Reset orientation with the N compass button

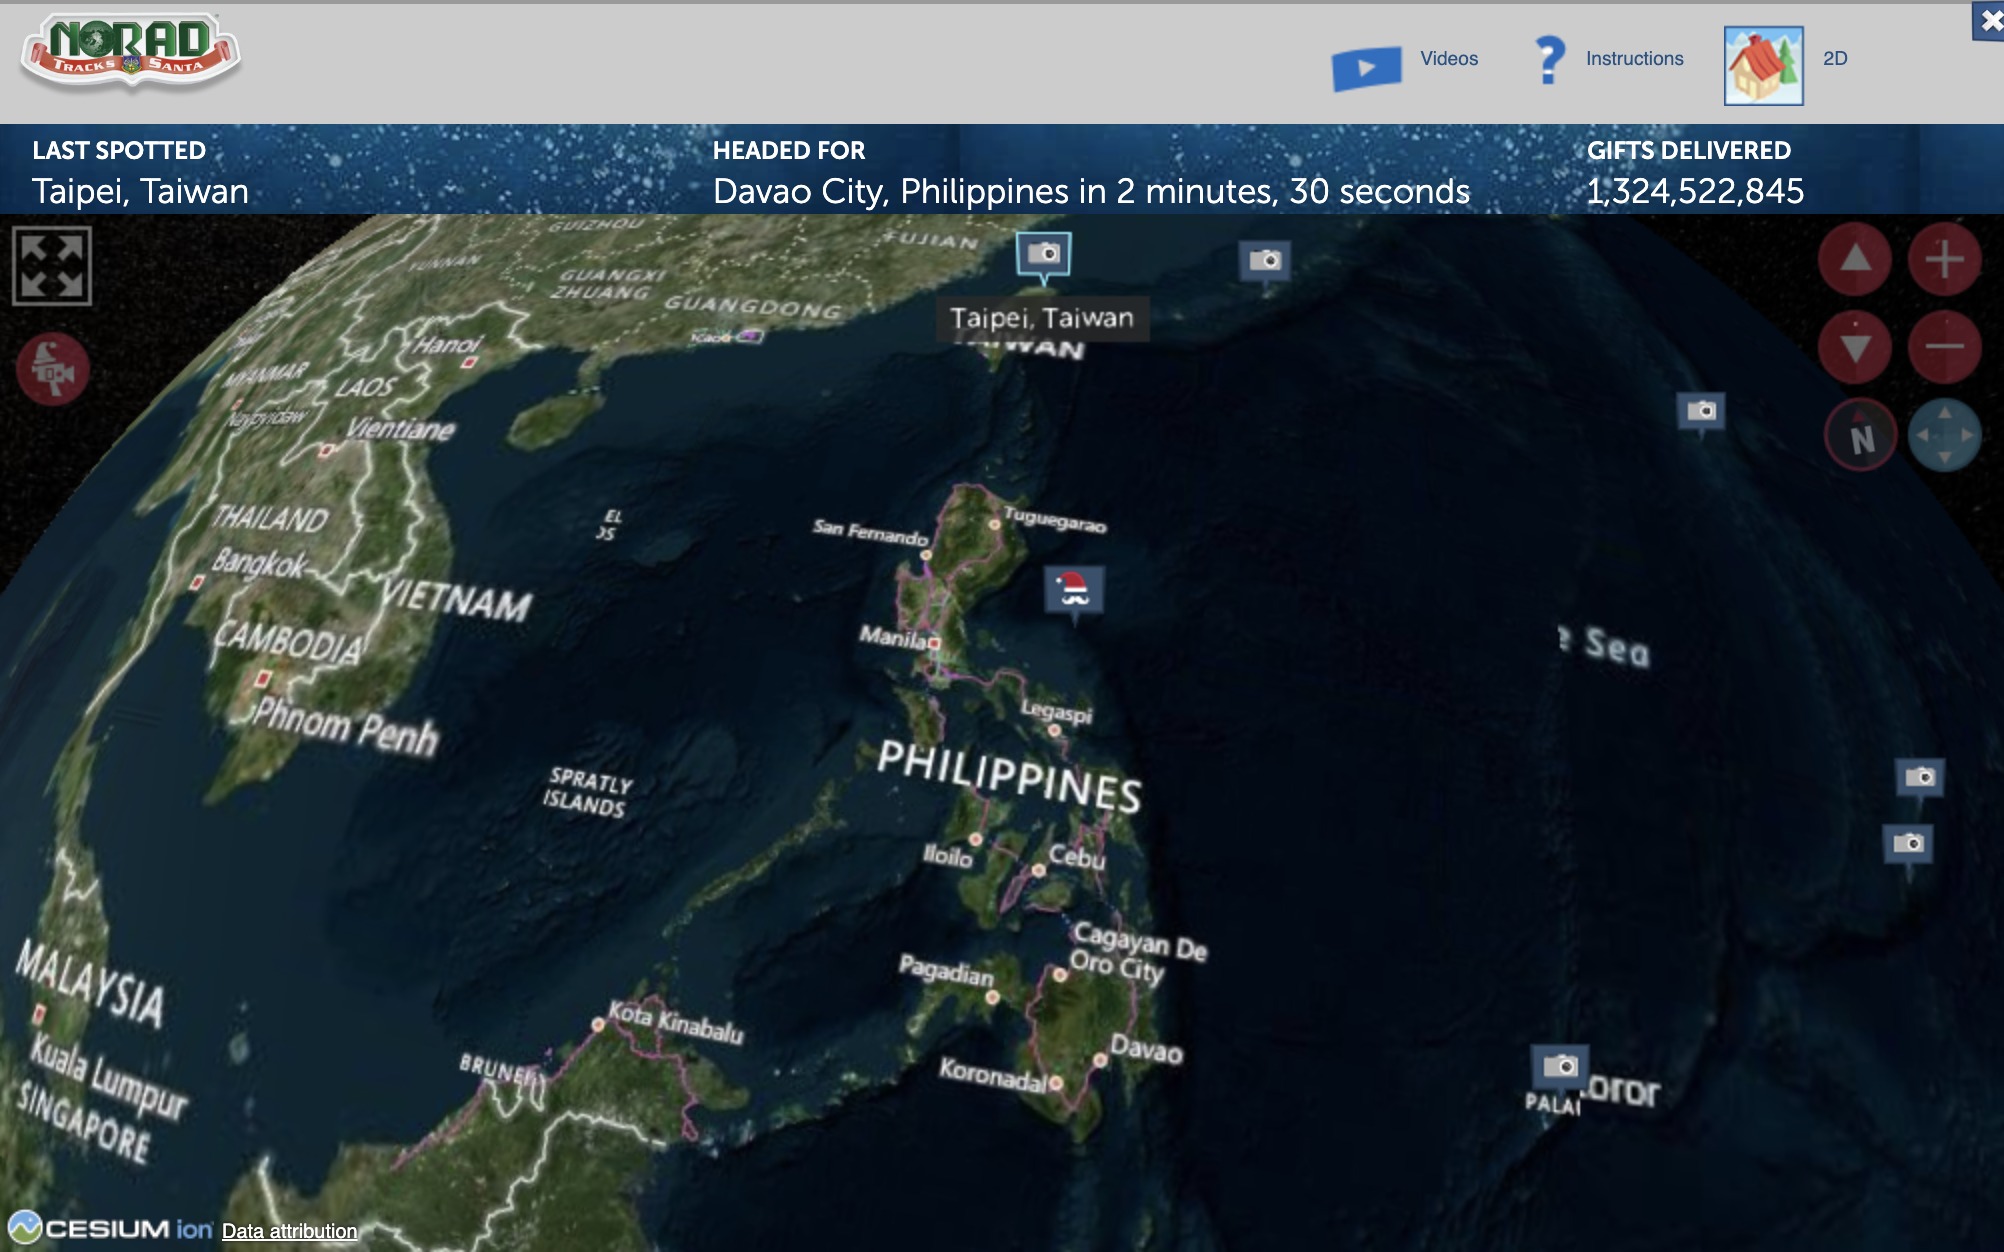pyautogui.click(x=1860, y=436)
